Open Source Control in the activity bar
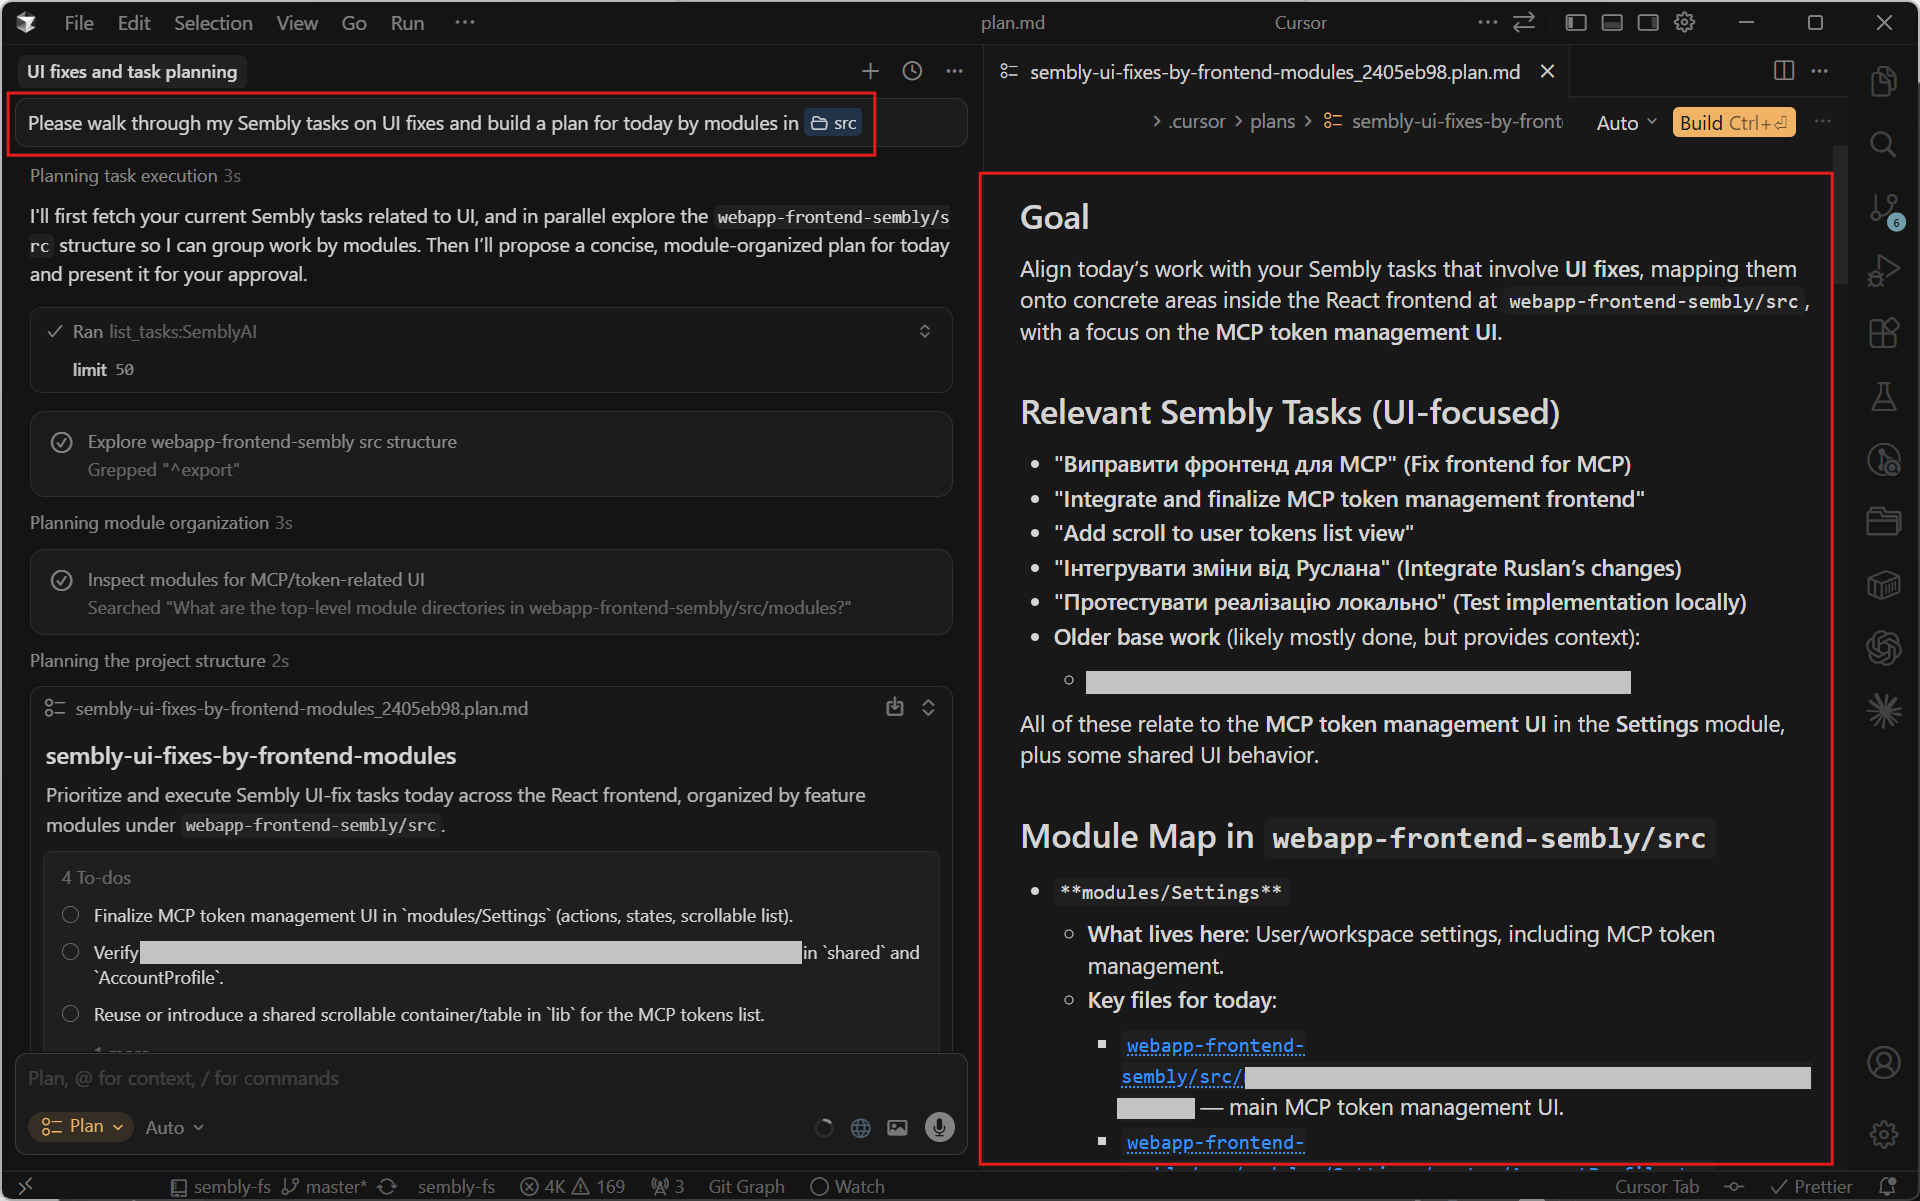The image size is (1920, 1201). coord(1884,209)
